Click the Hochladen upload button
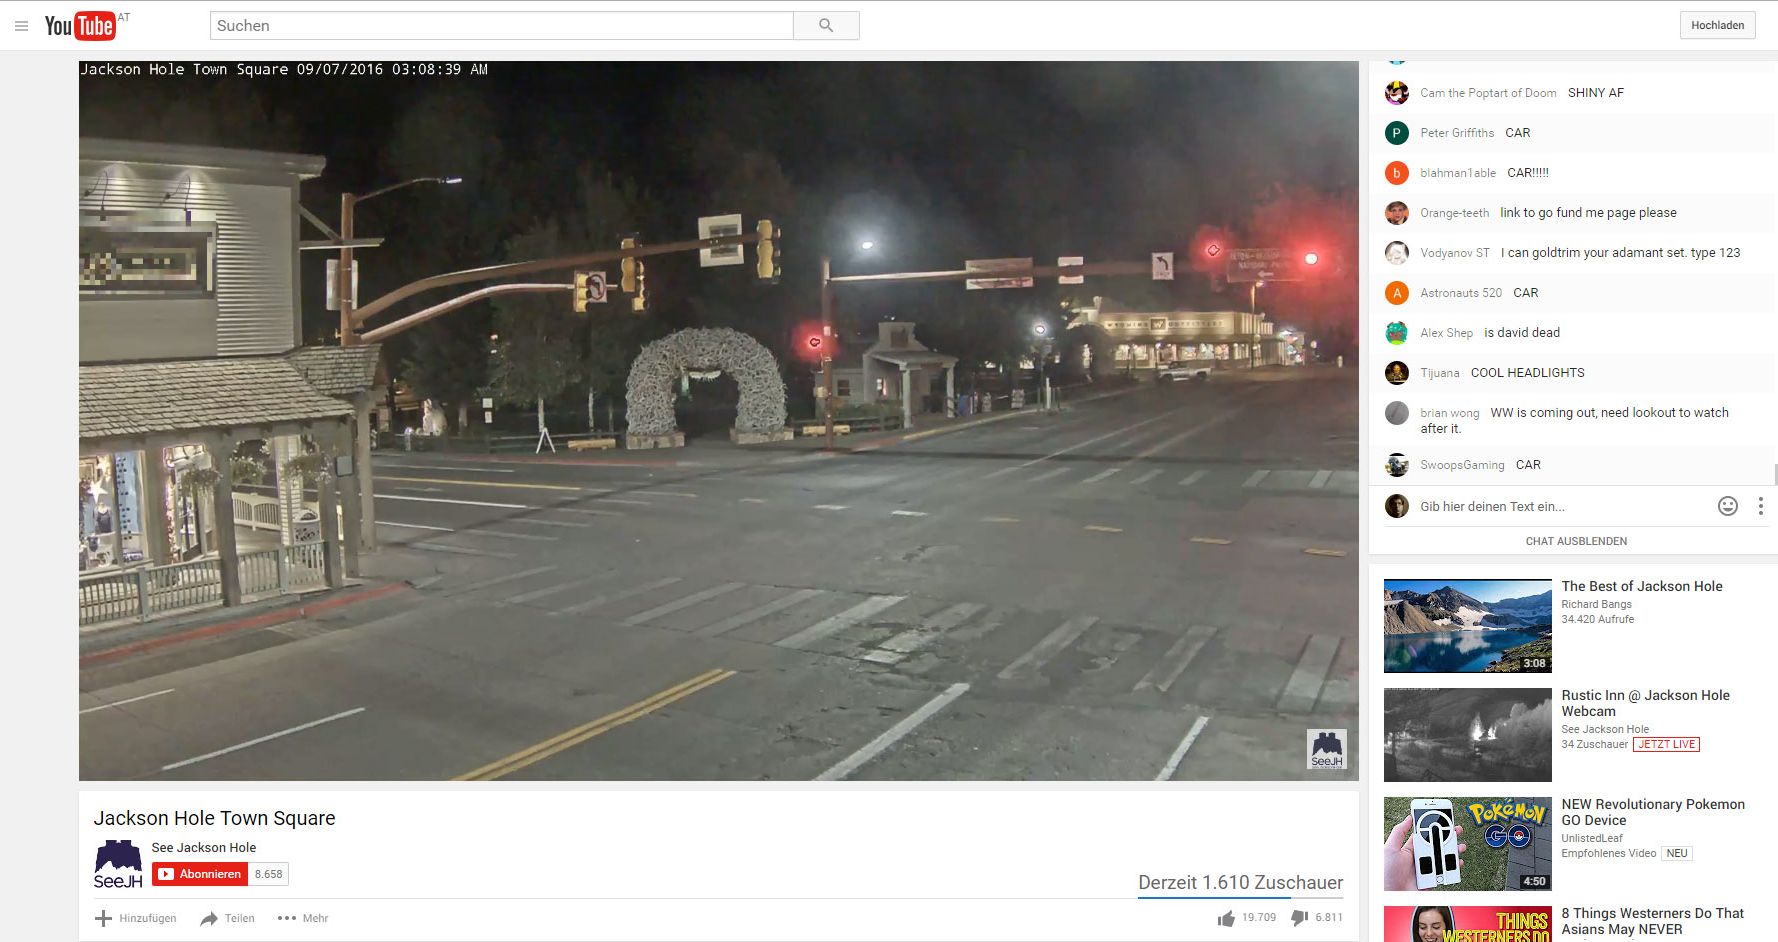 (1717, 25)
